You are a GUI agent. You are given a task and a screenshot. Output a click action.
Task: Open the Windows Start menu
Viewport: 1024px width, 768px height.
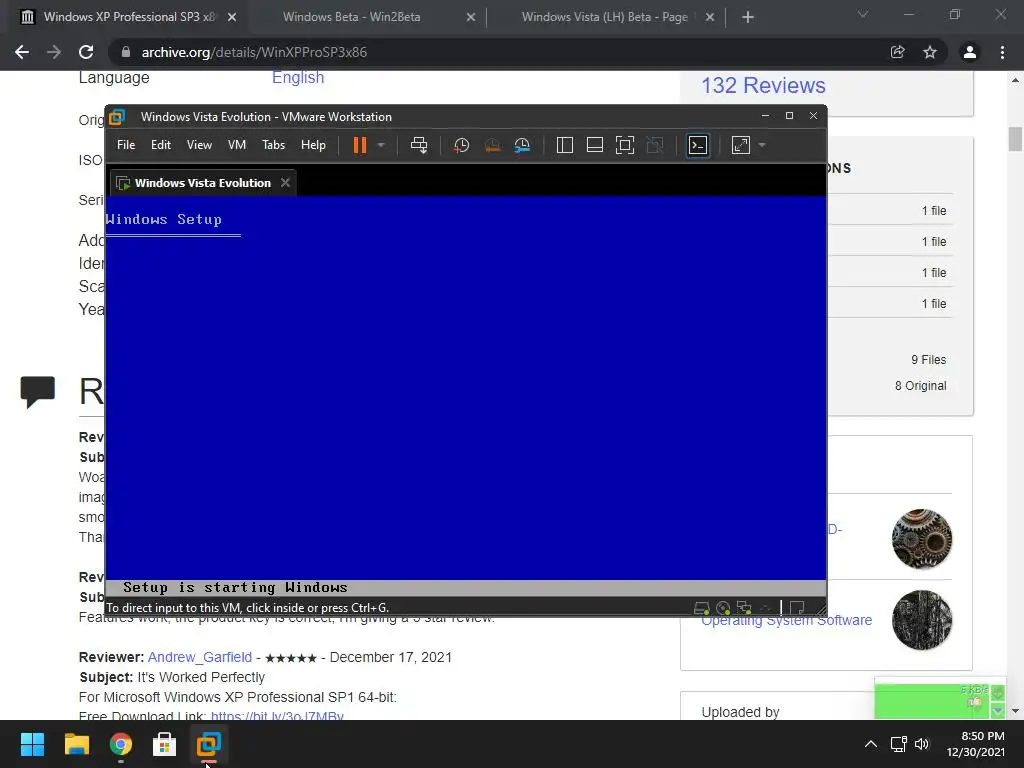pyautogui.click(x=32, y=744)
